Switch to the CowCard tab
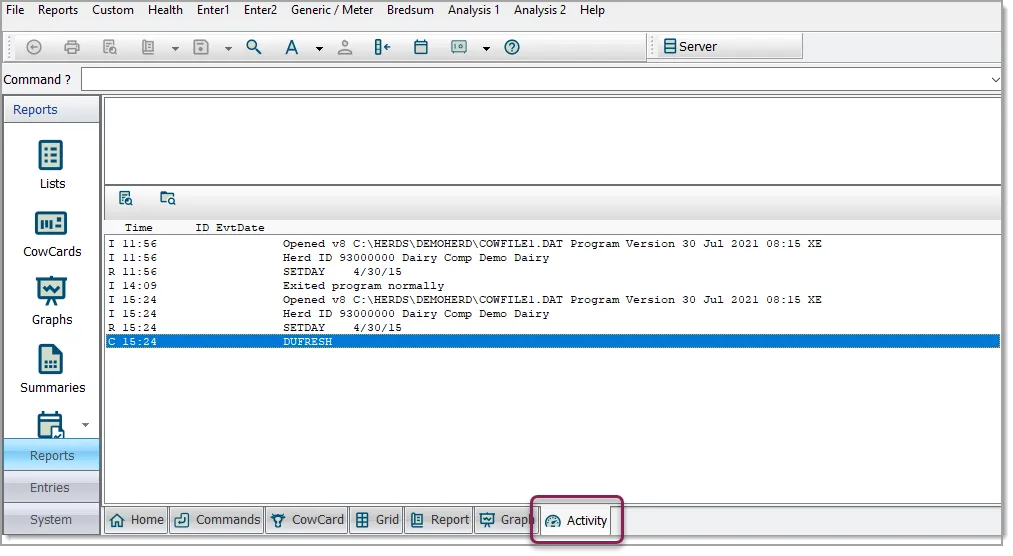 [x=307, y=520]
